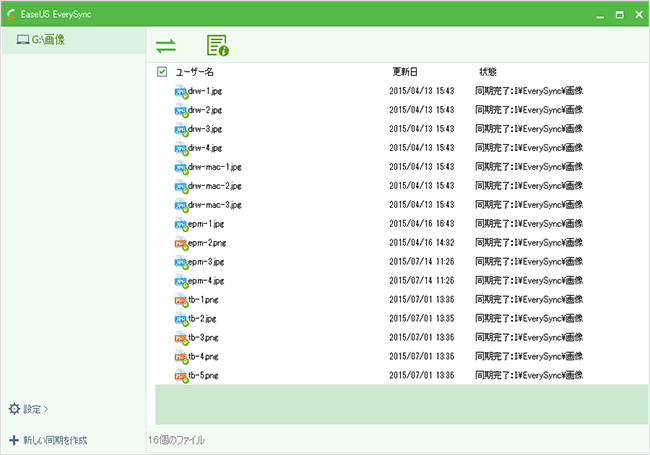Click the epm-4.jpg file icon
The height and width of the screenshot is (455, 650).
181,282
